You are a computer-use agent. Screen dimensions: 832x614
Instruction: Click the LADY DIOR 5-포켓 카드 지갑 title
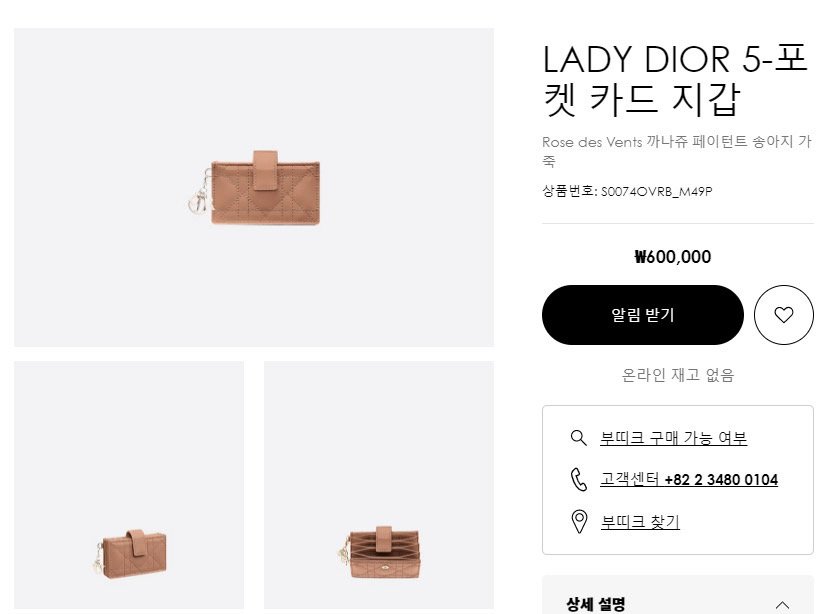pyautogui.click(x=675, y=79)
